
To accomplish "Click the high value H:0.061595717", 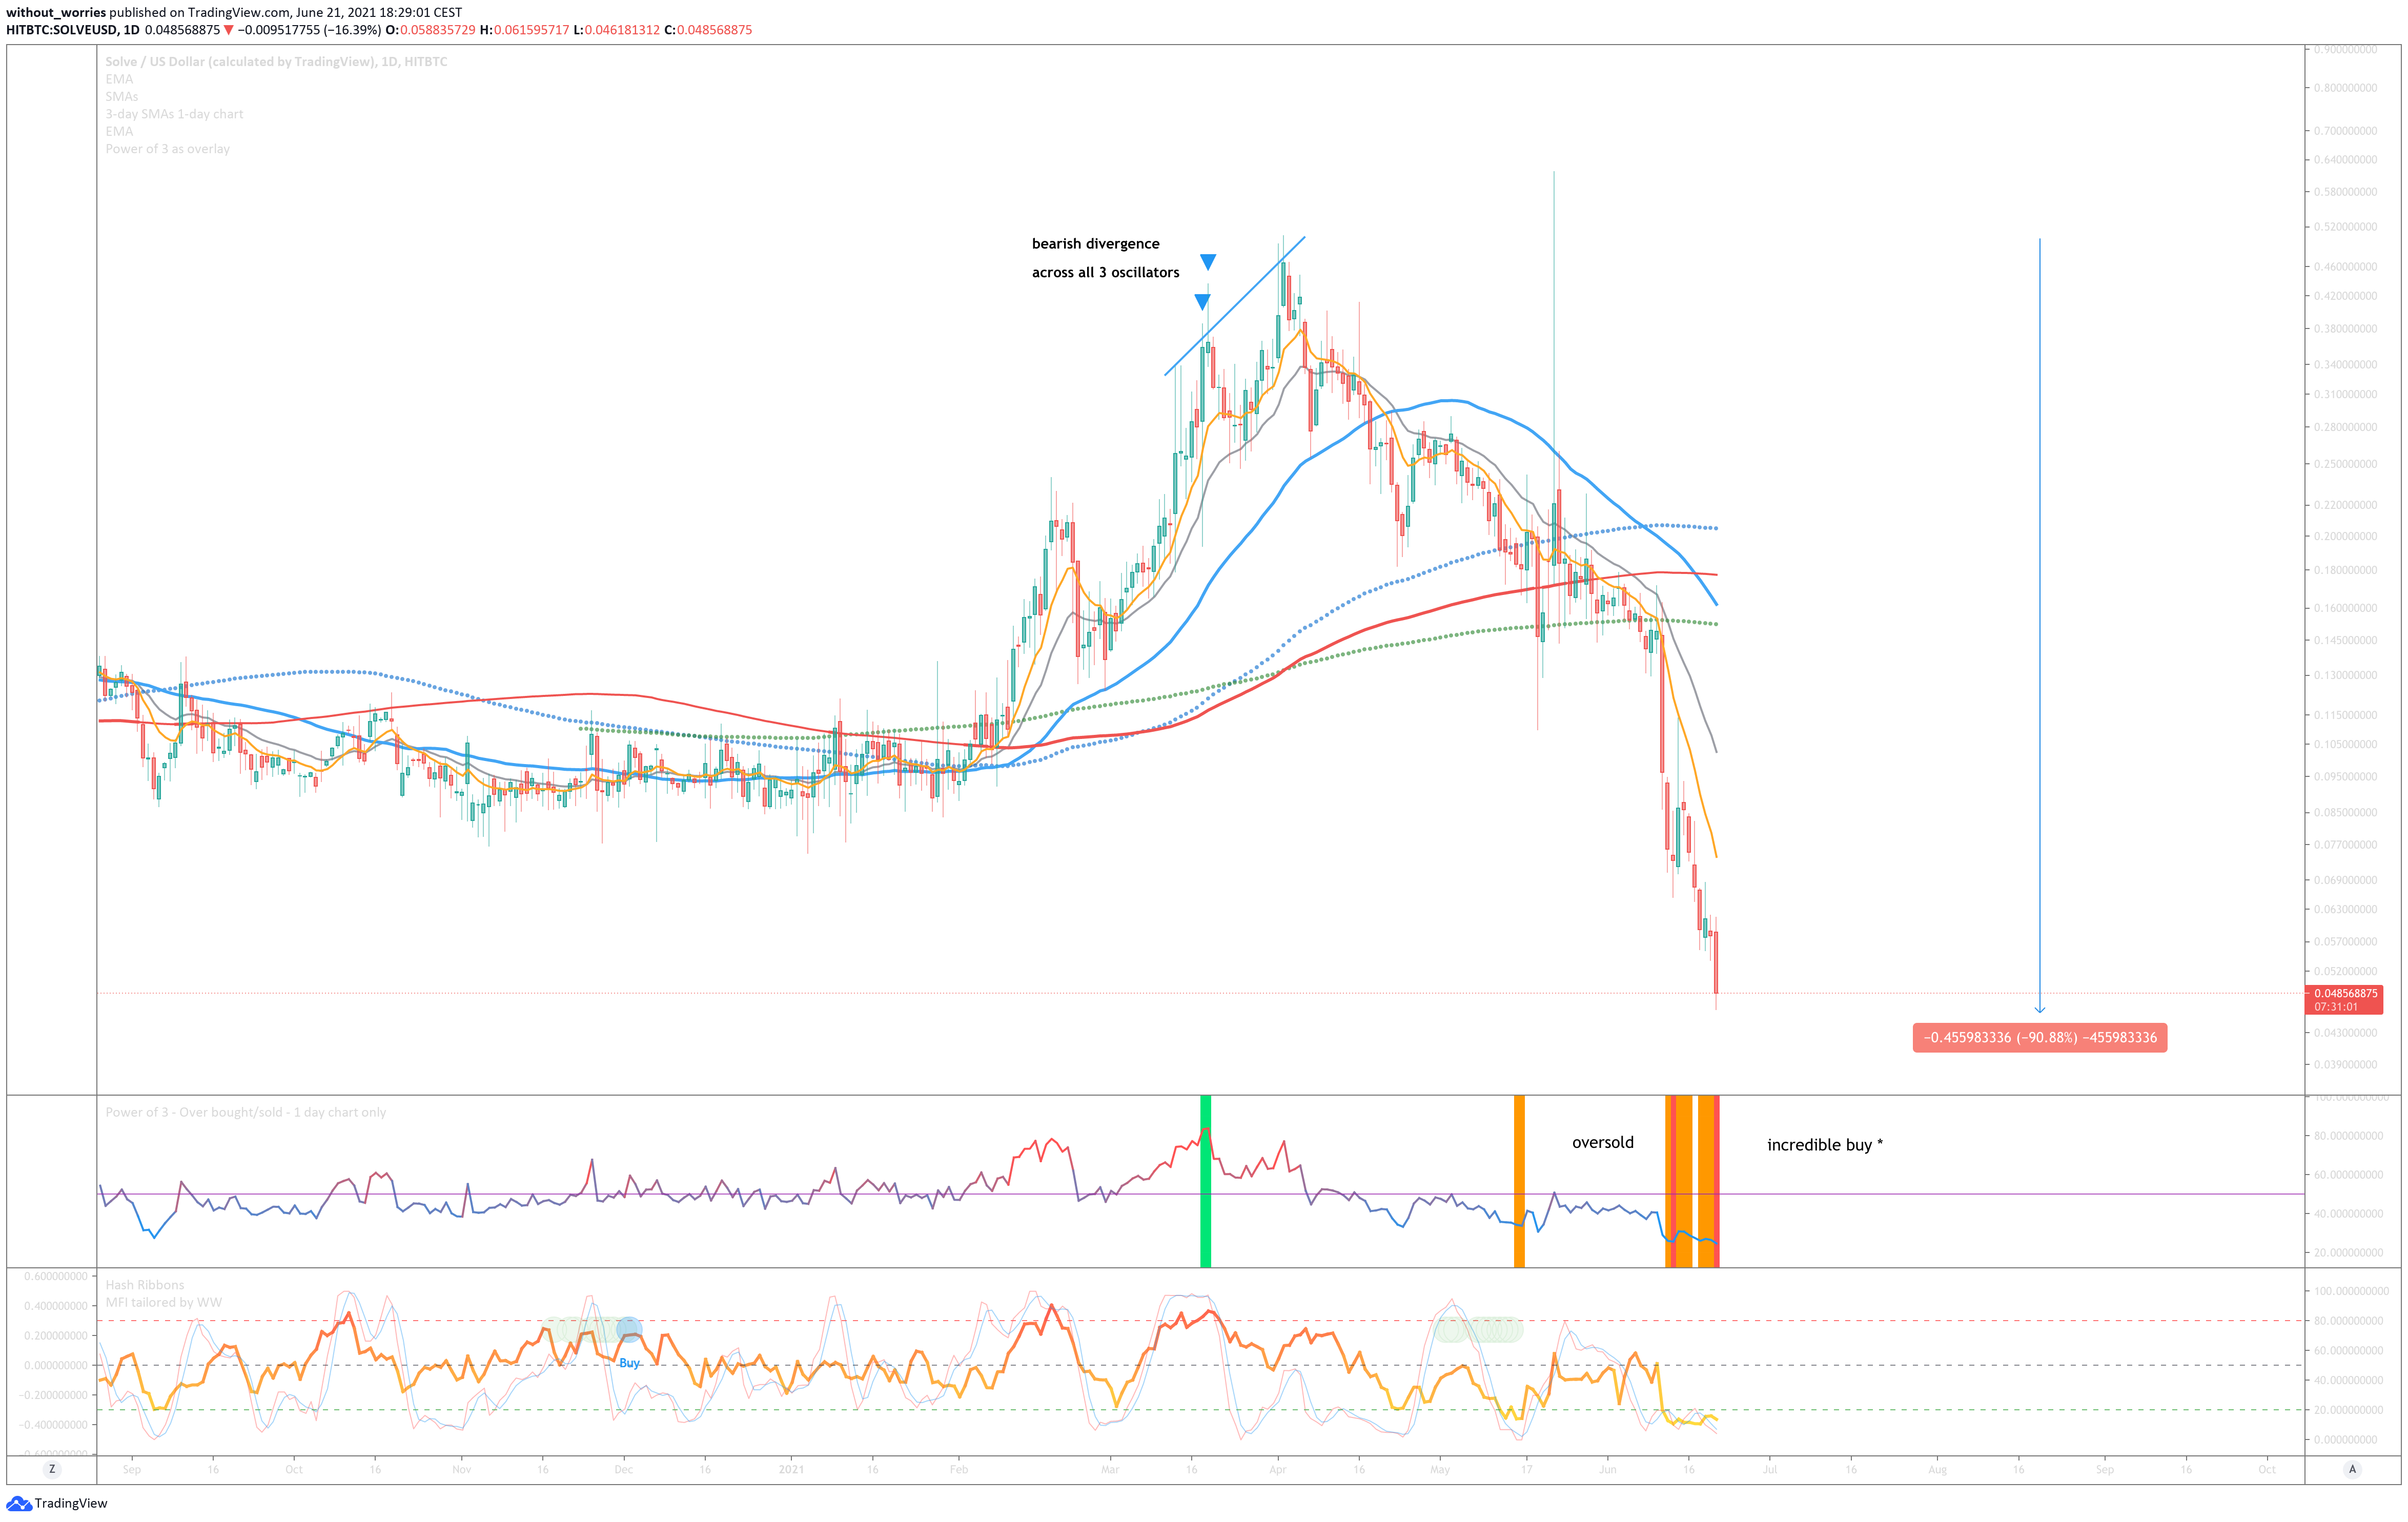I will (524, 30).
